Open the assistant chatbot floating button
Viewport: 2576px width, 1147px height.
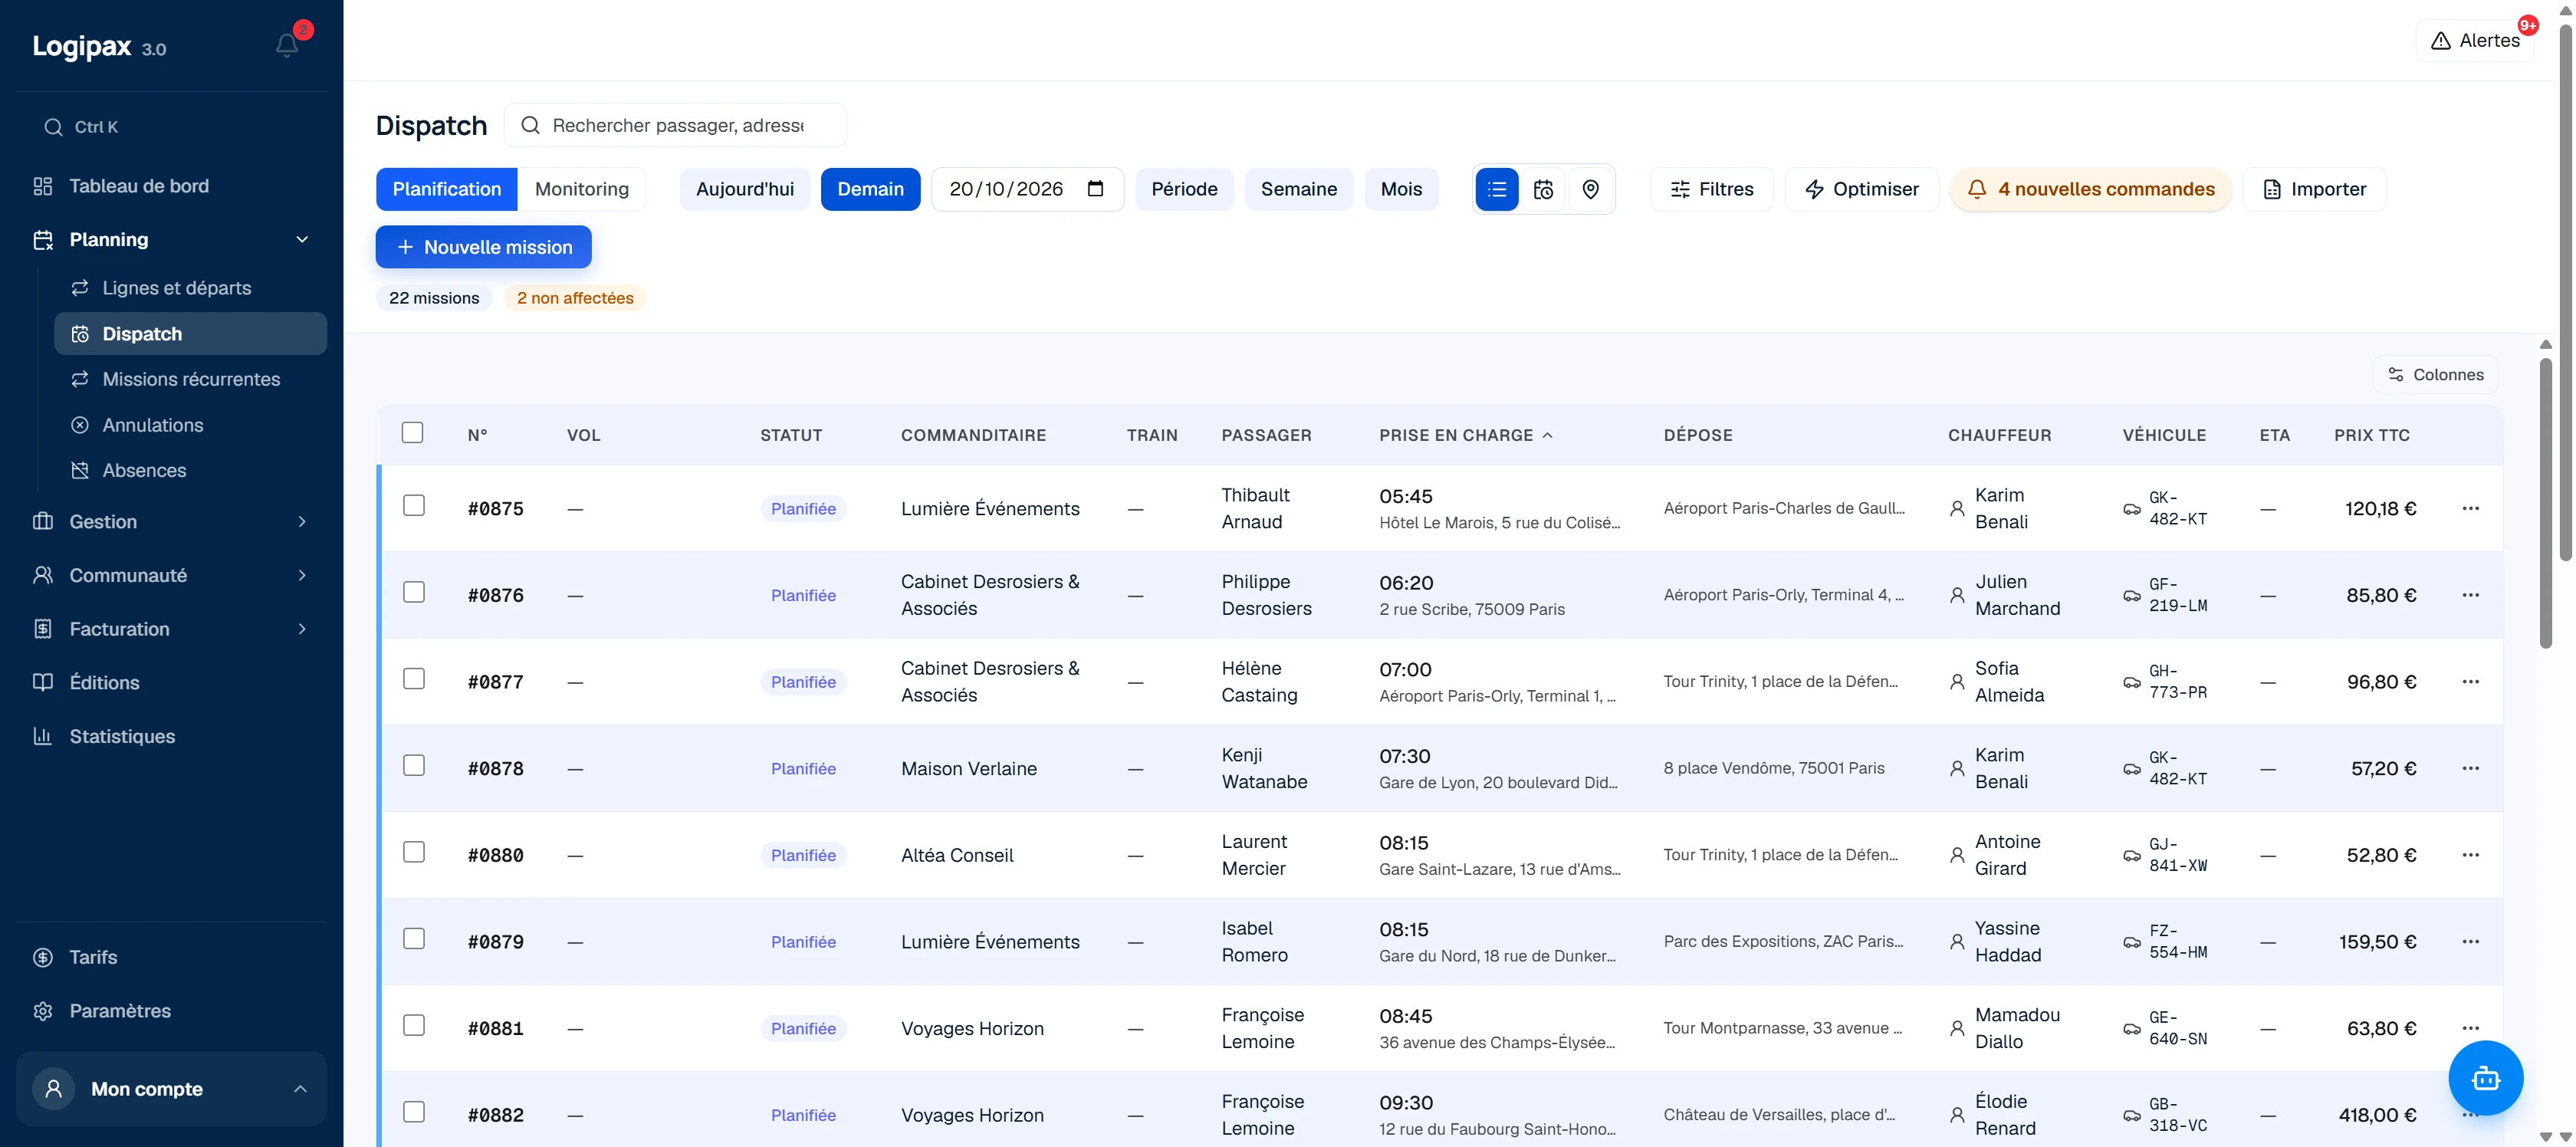2485,1078
